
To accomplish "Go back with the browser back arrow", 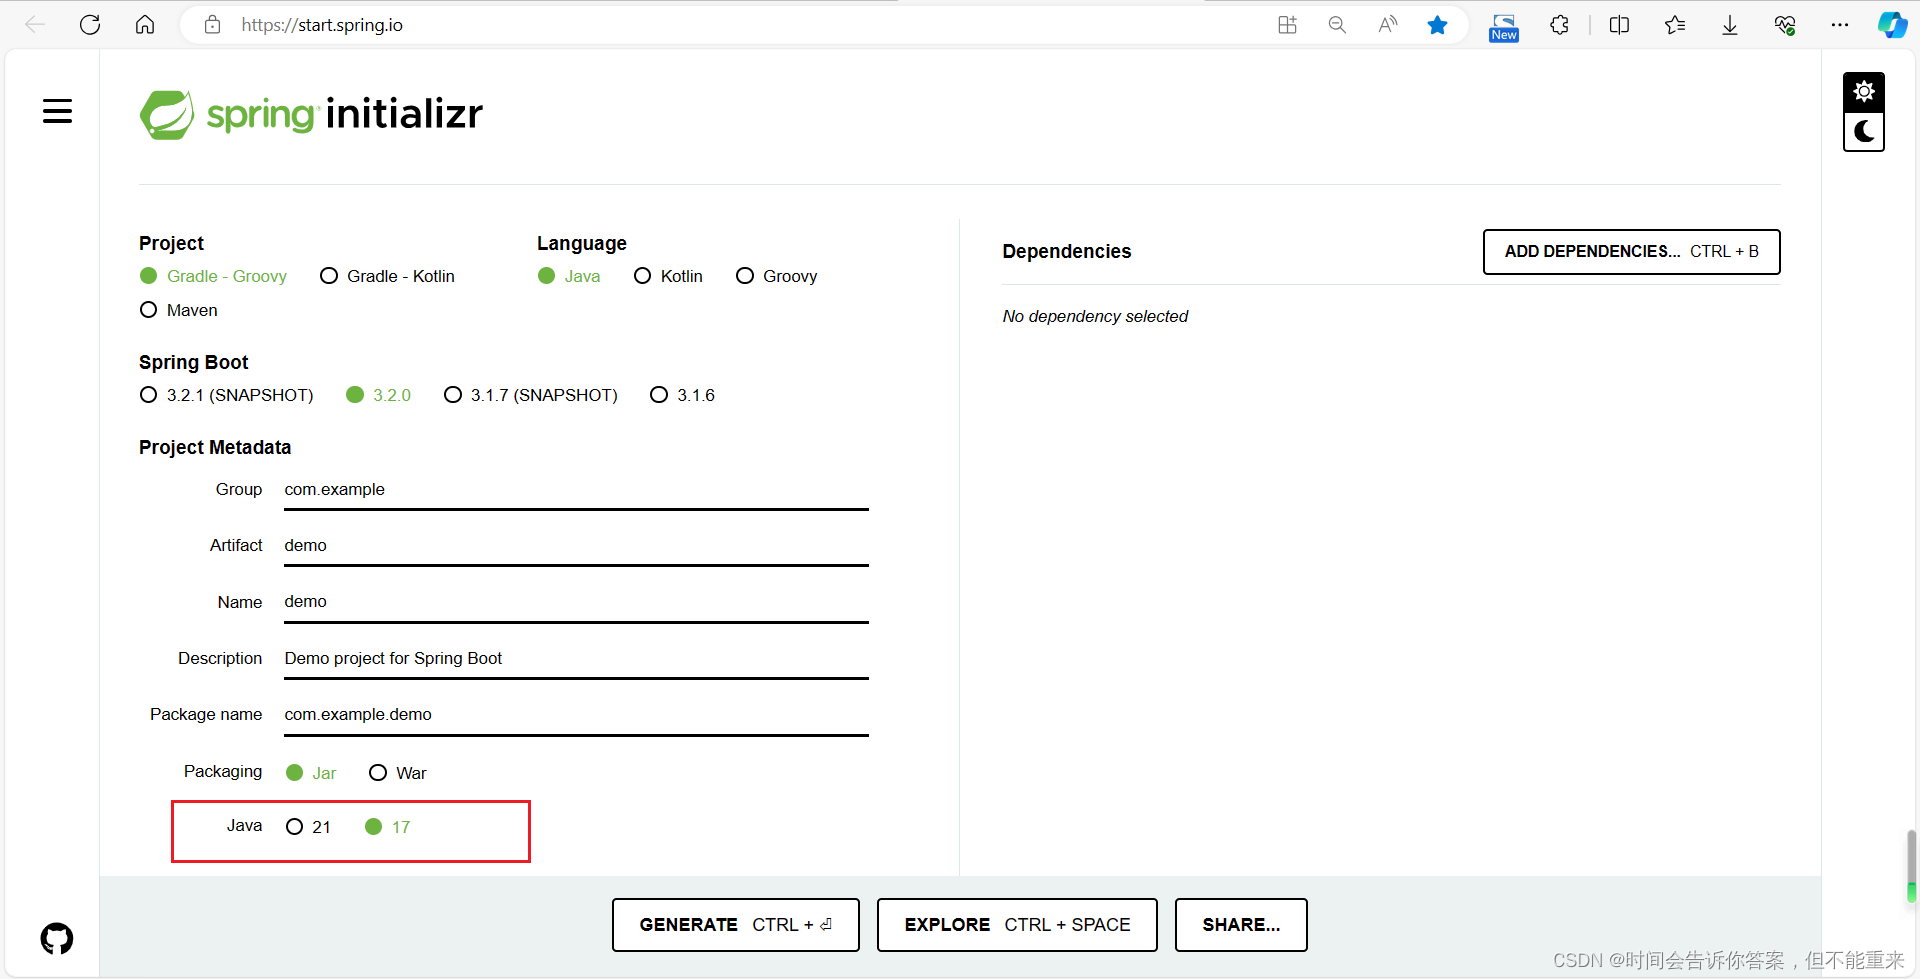I will (x=35, y=25).
